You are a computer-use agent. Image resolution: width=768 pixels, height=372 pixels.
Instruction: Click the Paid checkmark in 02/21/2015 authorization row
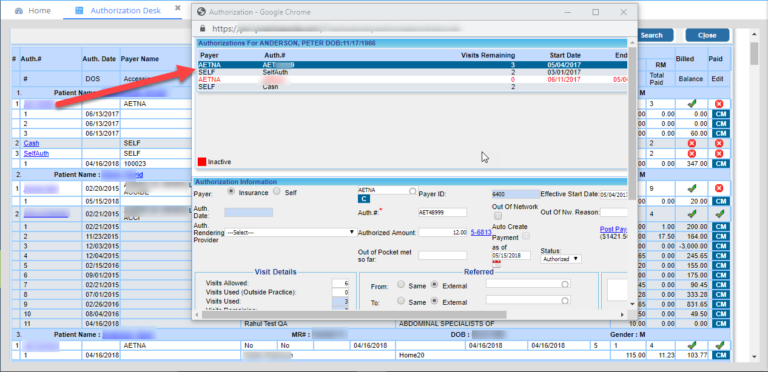719,214
